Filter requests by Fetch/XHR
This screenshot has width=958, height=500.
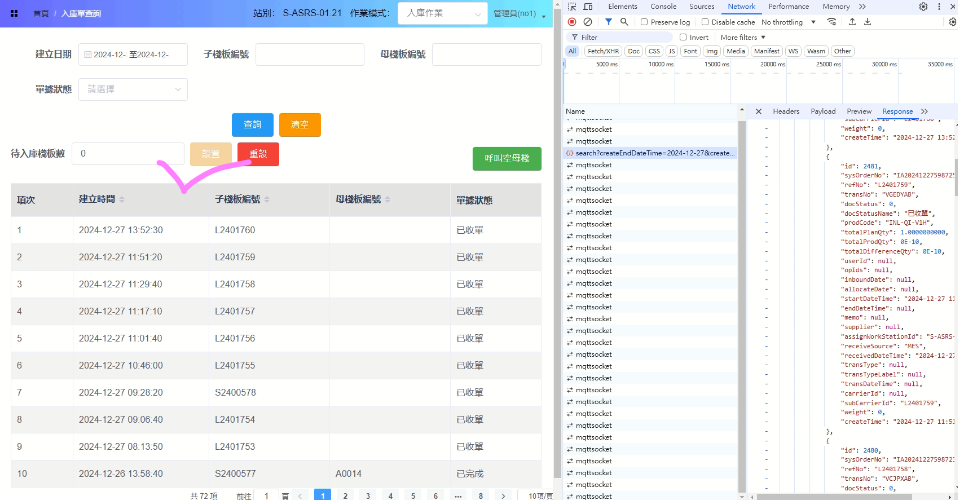click(x=603, y=51)
